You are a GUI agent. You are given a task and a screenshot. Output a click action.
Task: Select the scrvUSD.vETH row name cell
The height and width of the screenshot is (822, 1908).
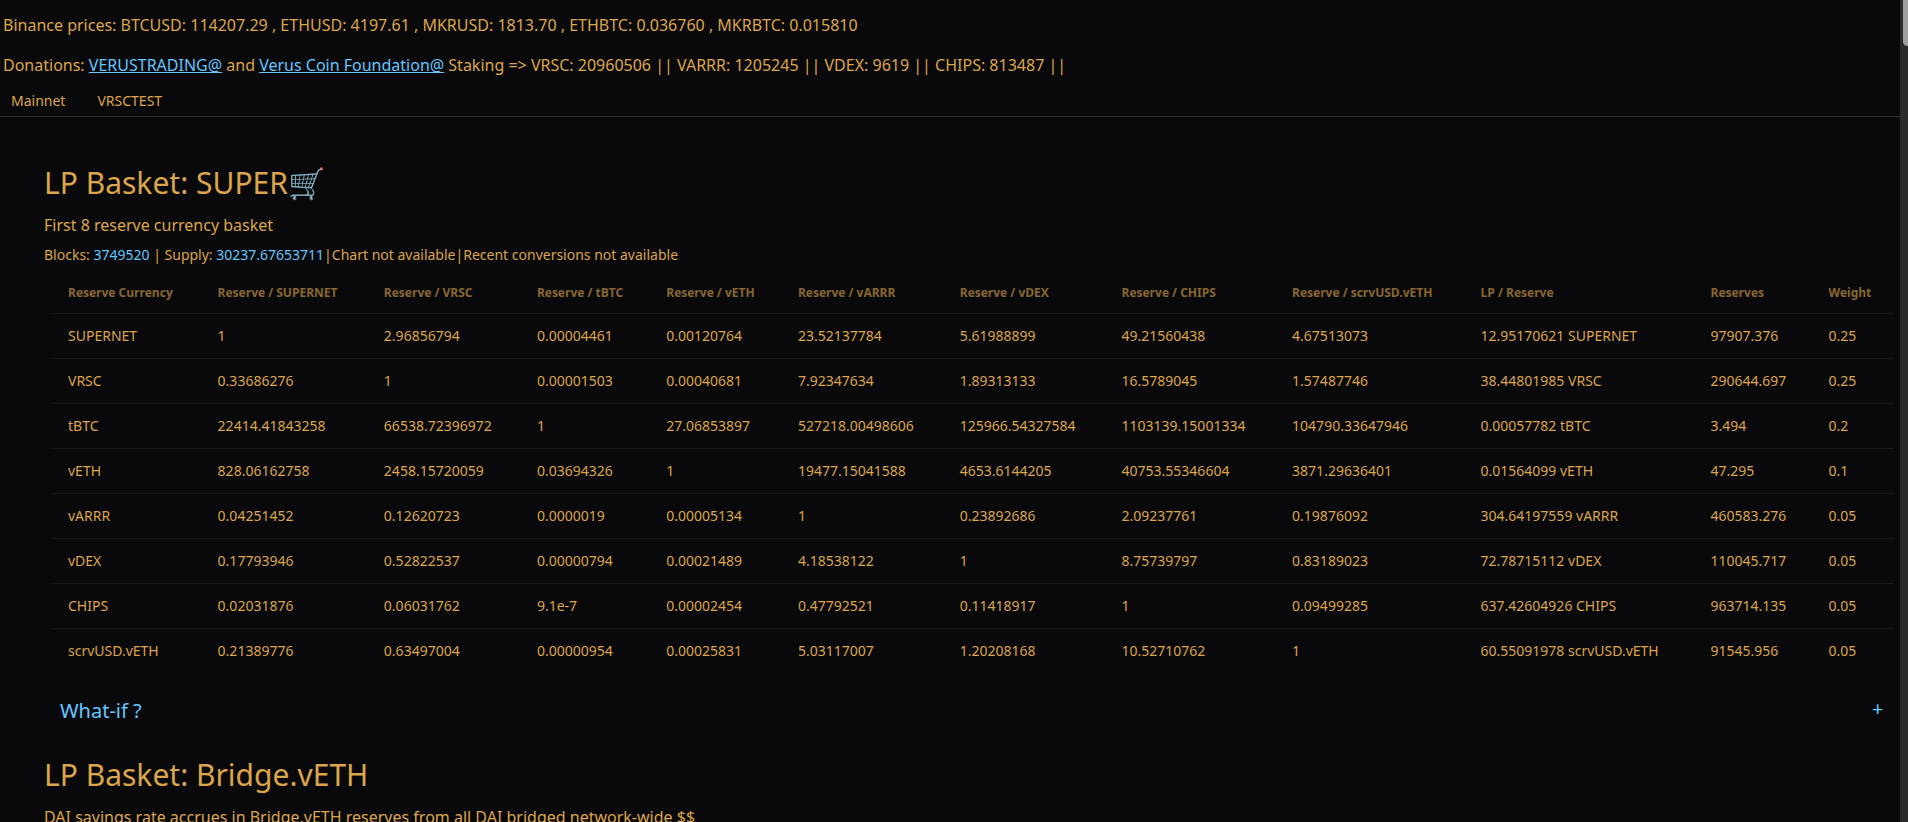(113, 651)
